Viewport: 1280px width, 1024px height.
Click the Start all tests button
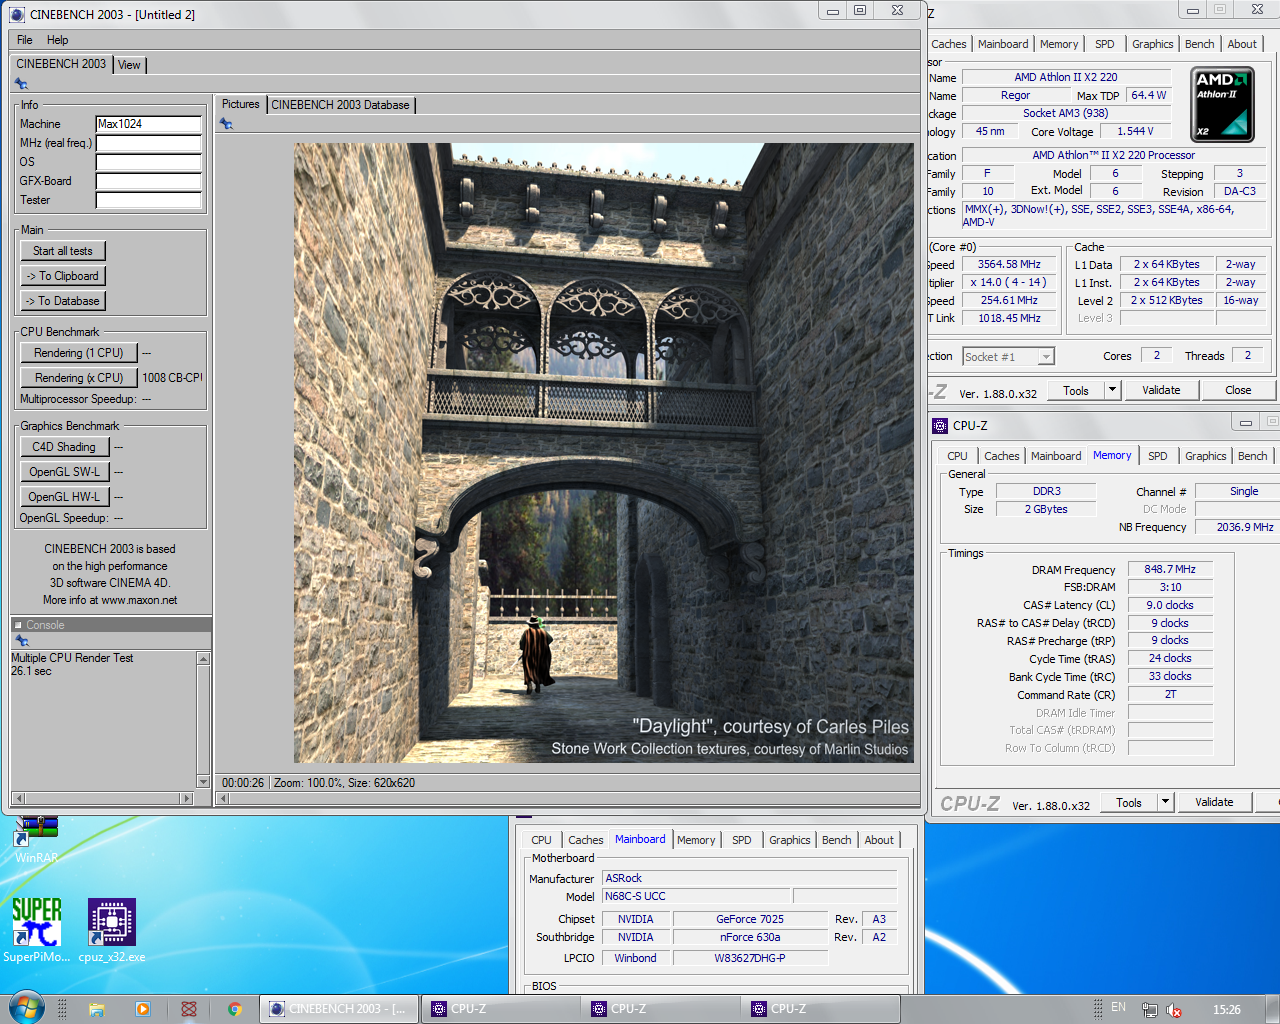[63, 251]
